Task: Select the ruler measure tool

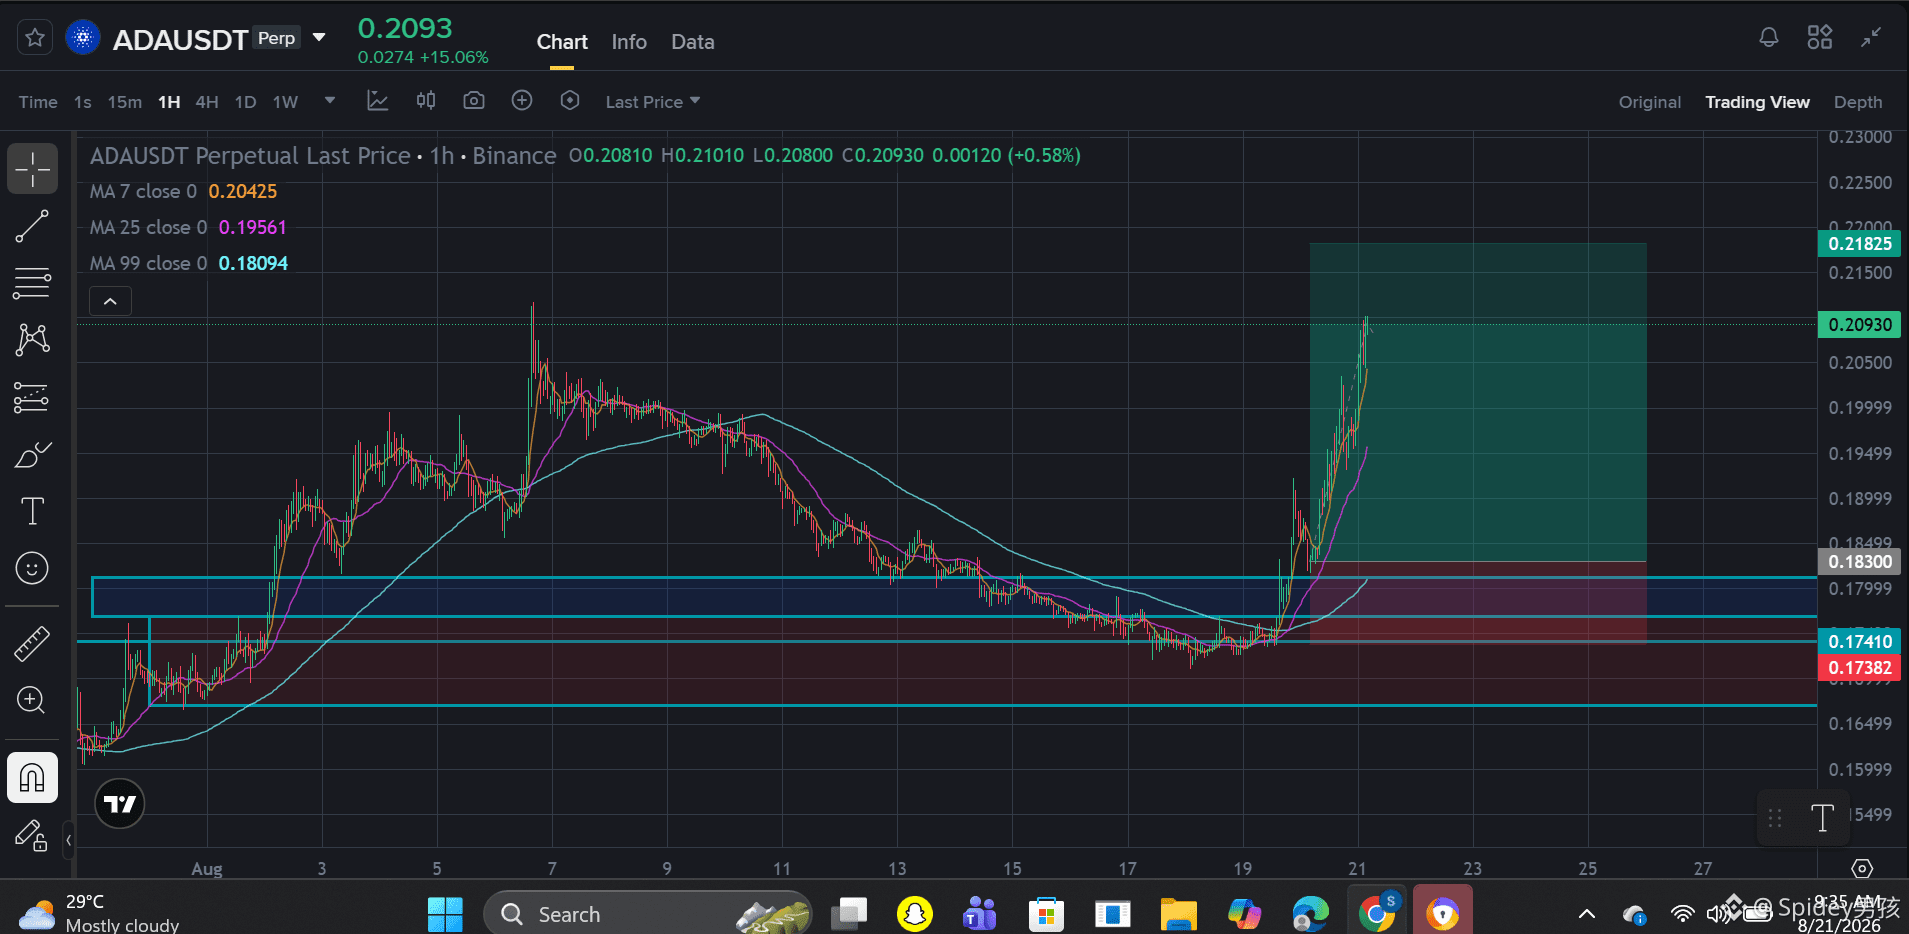Action: 32,643
